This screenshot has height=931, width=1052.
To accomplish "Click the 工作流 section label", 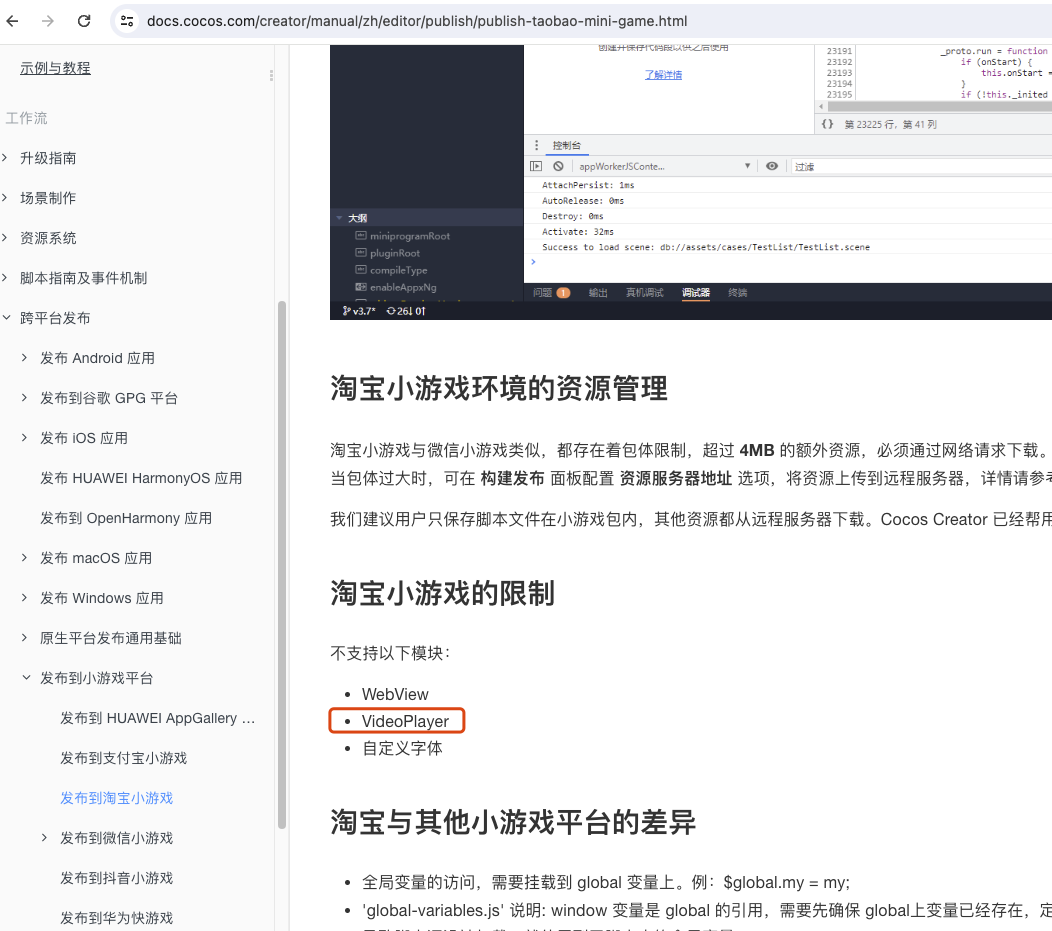I will tap(26, 118).
